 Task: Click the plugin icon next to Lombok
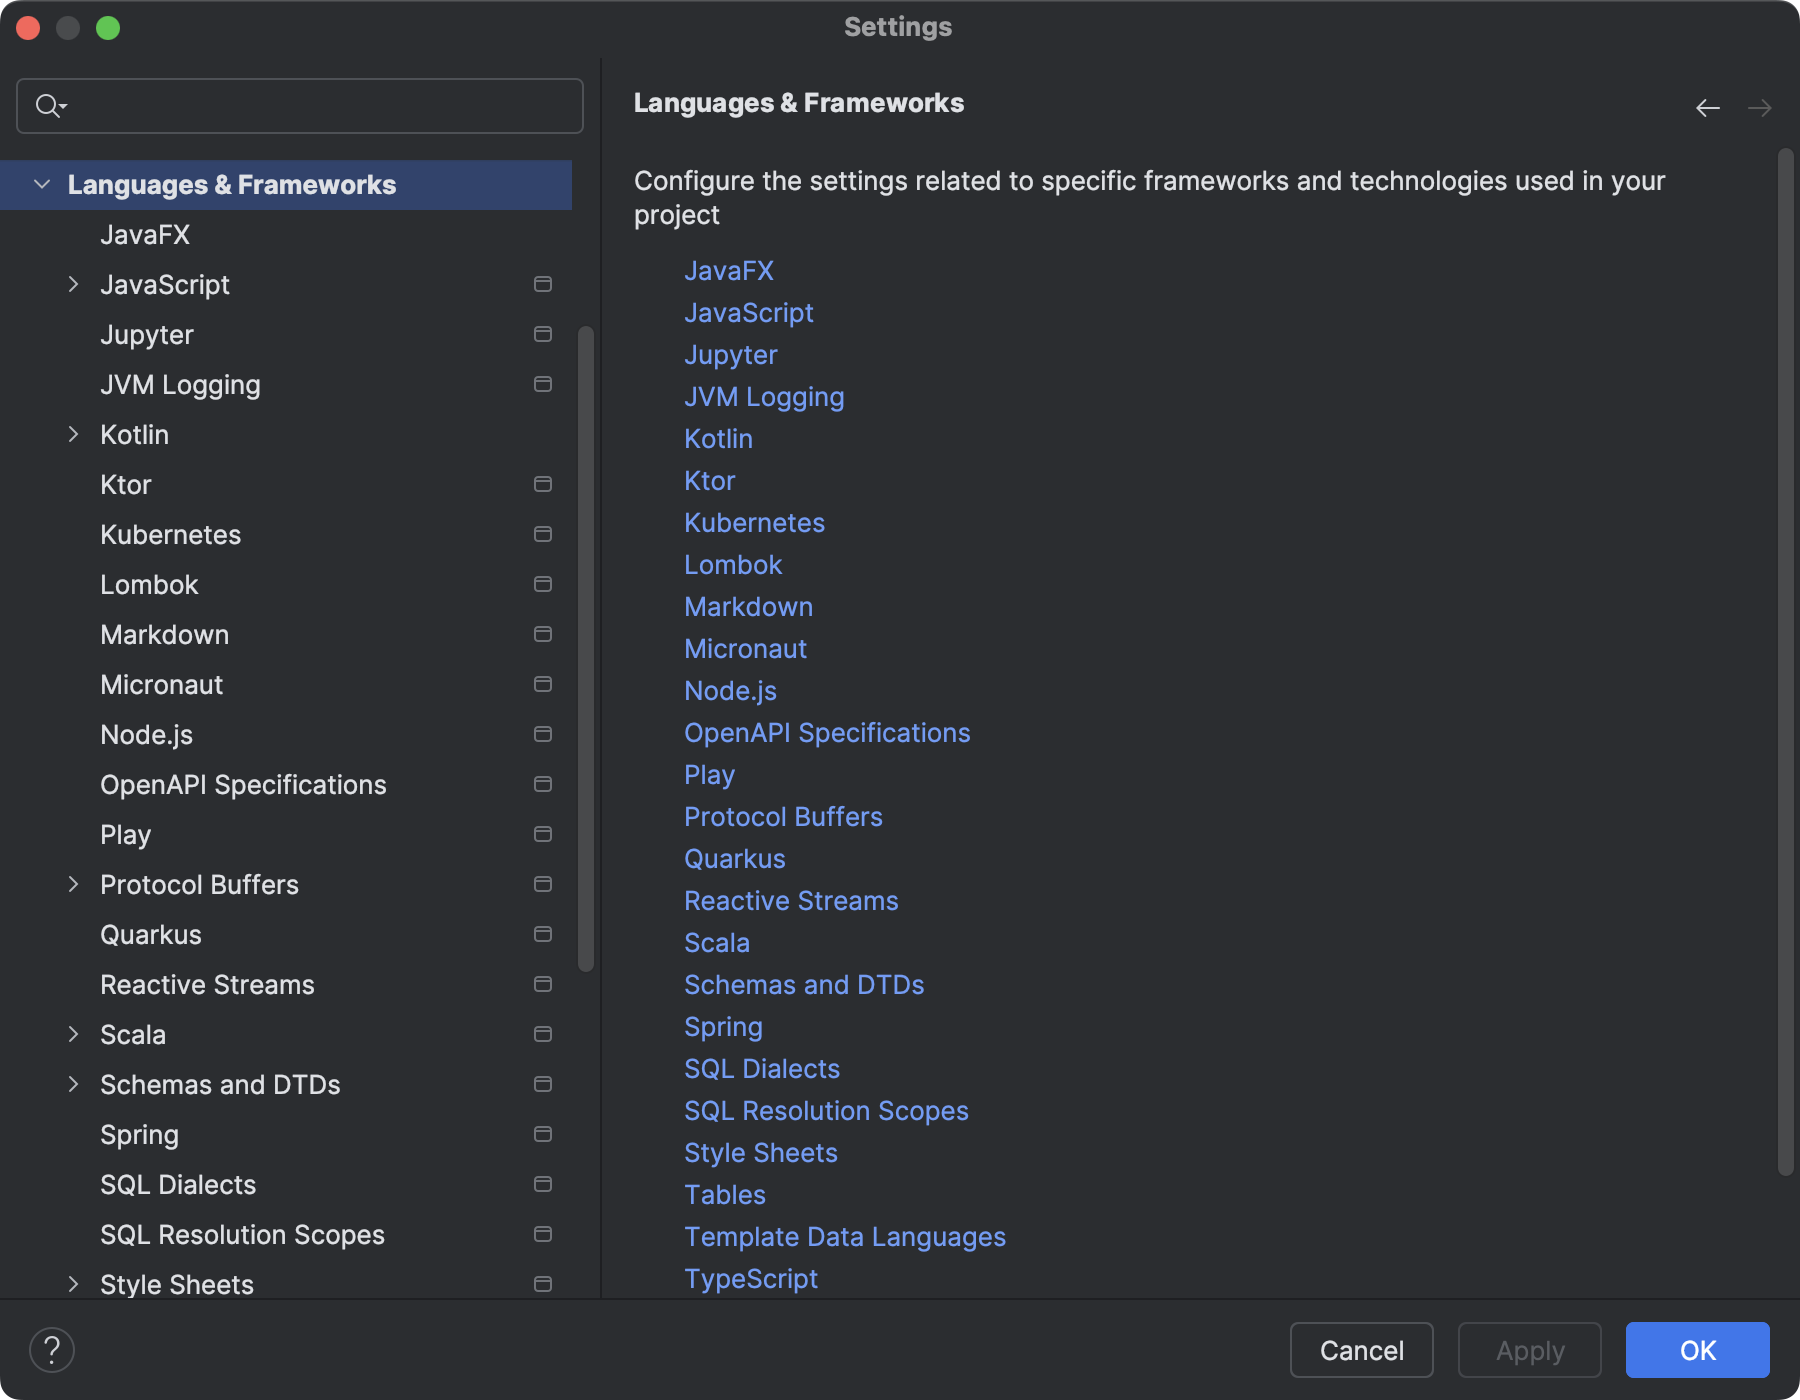pos(543,584)
